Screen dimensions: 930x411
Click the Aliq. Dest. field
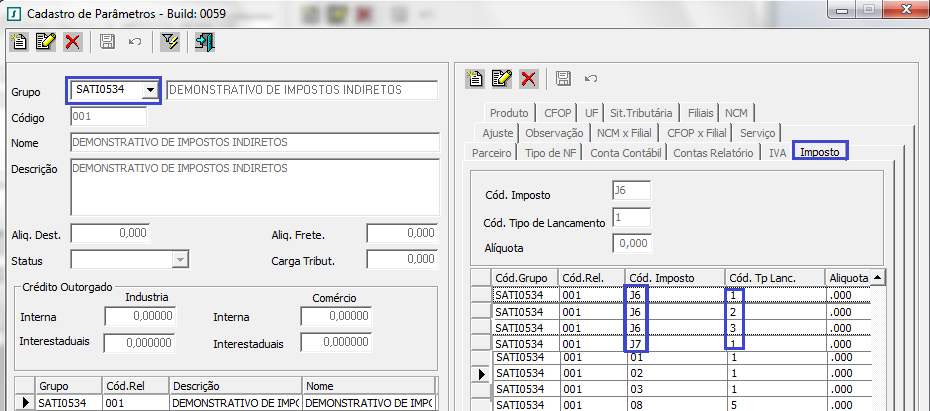tap(110, 233)
